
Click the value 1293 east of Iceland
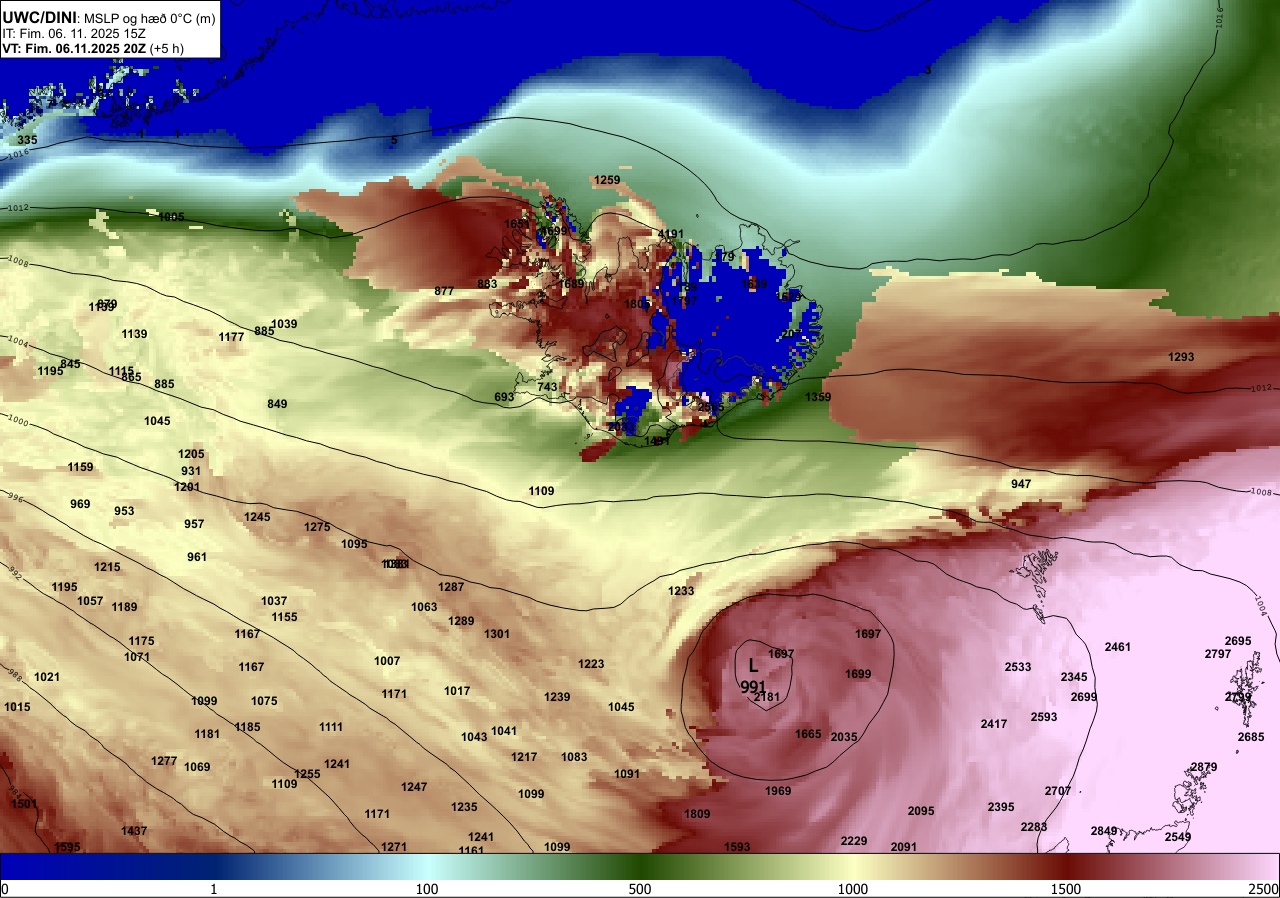[1181, 357]
